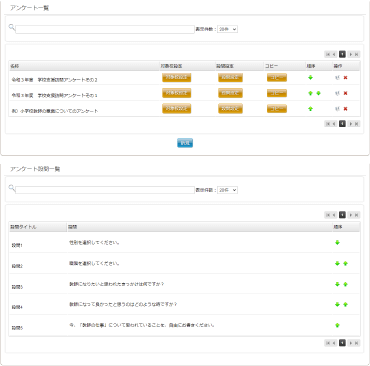Screen dimensions: 370x366
Task: Move 設問3 up with the green arrow
Action: click(345, 284)
